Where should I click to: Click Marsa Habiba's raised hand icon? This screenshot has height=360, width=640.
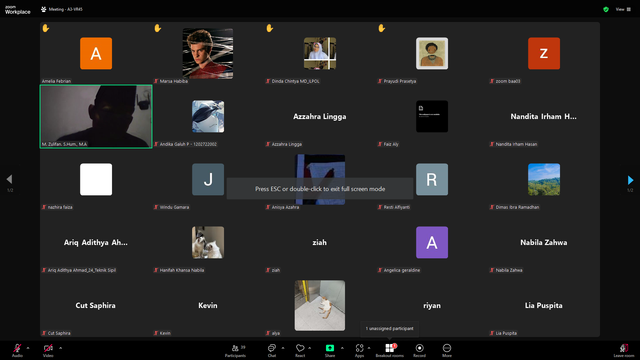point(158,28)
